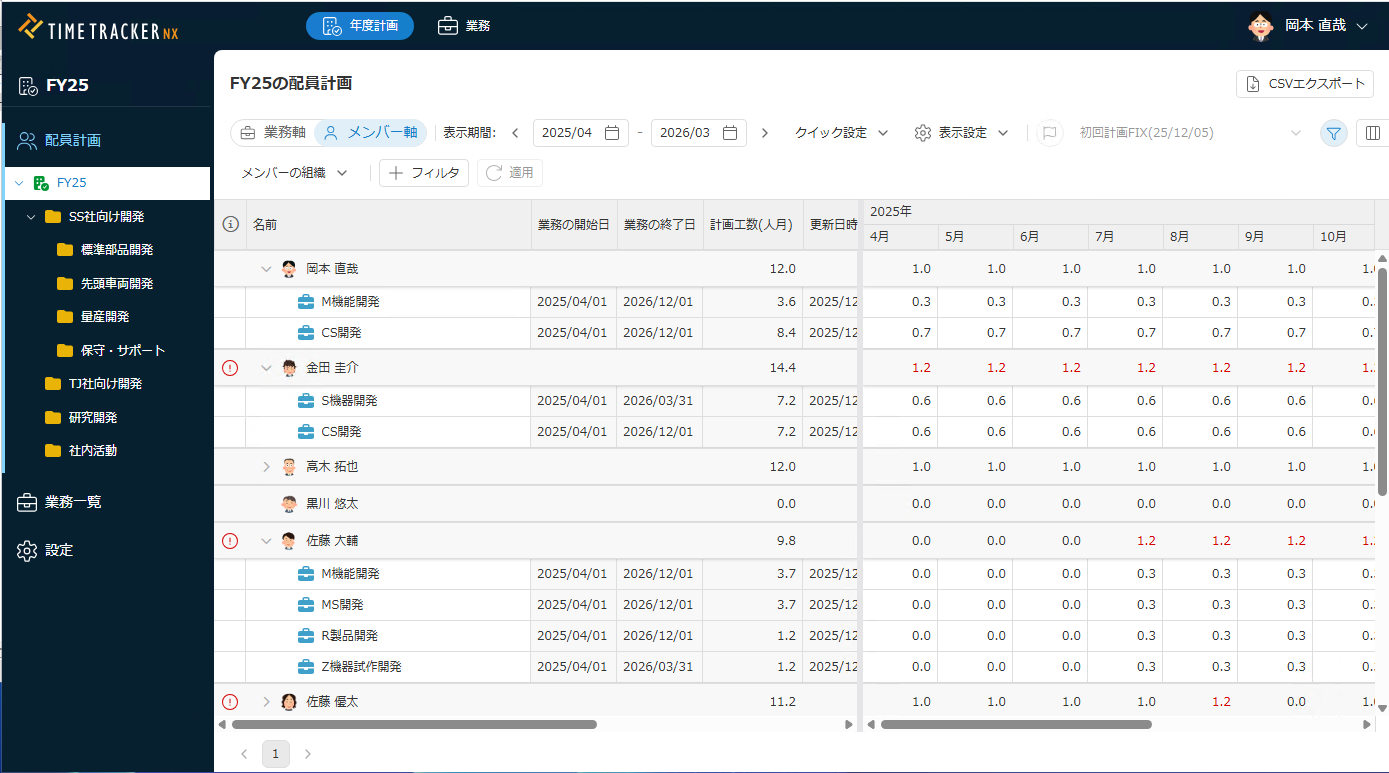Viewport: 1389px width, 773px height.
Task: Click the flag icon beside plan version
Action: click(1049, 133)
